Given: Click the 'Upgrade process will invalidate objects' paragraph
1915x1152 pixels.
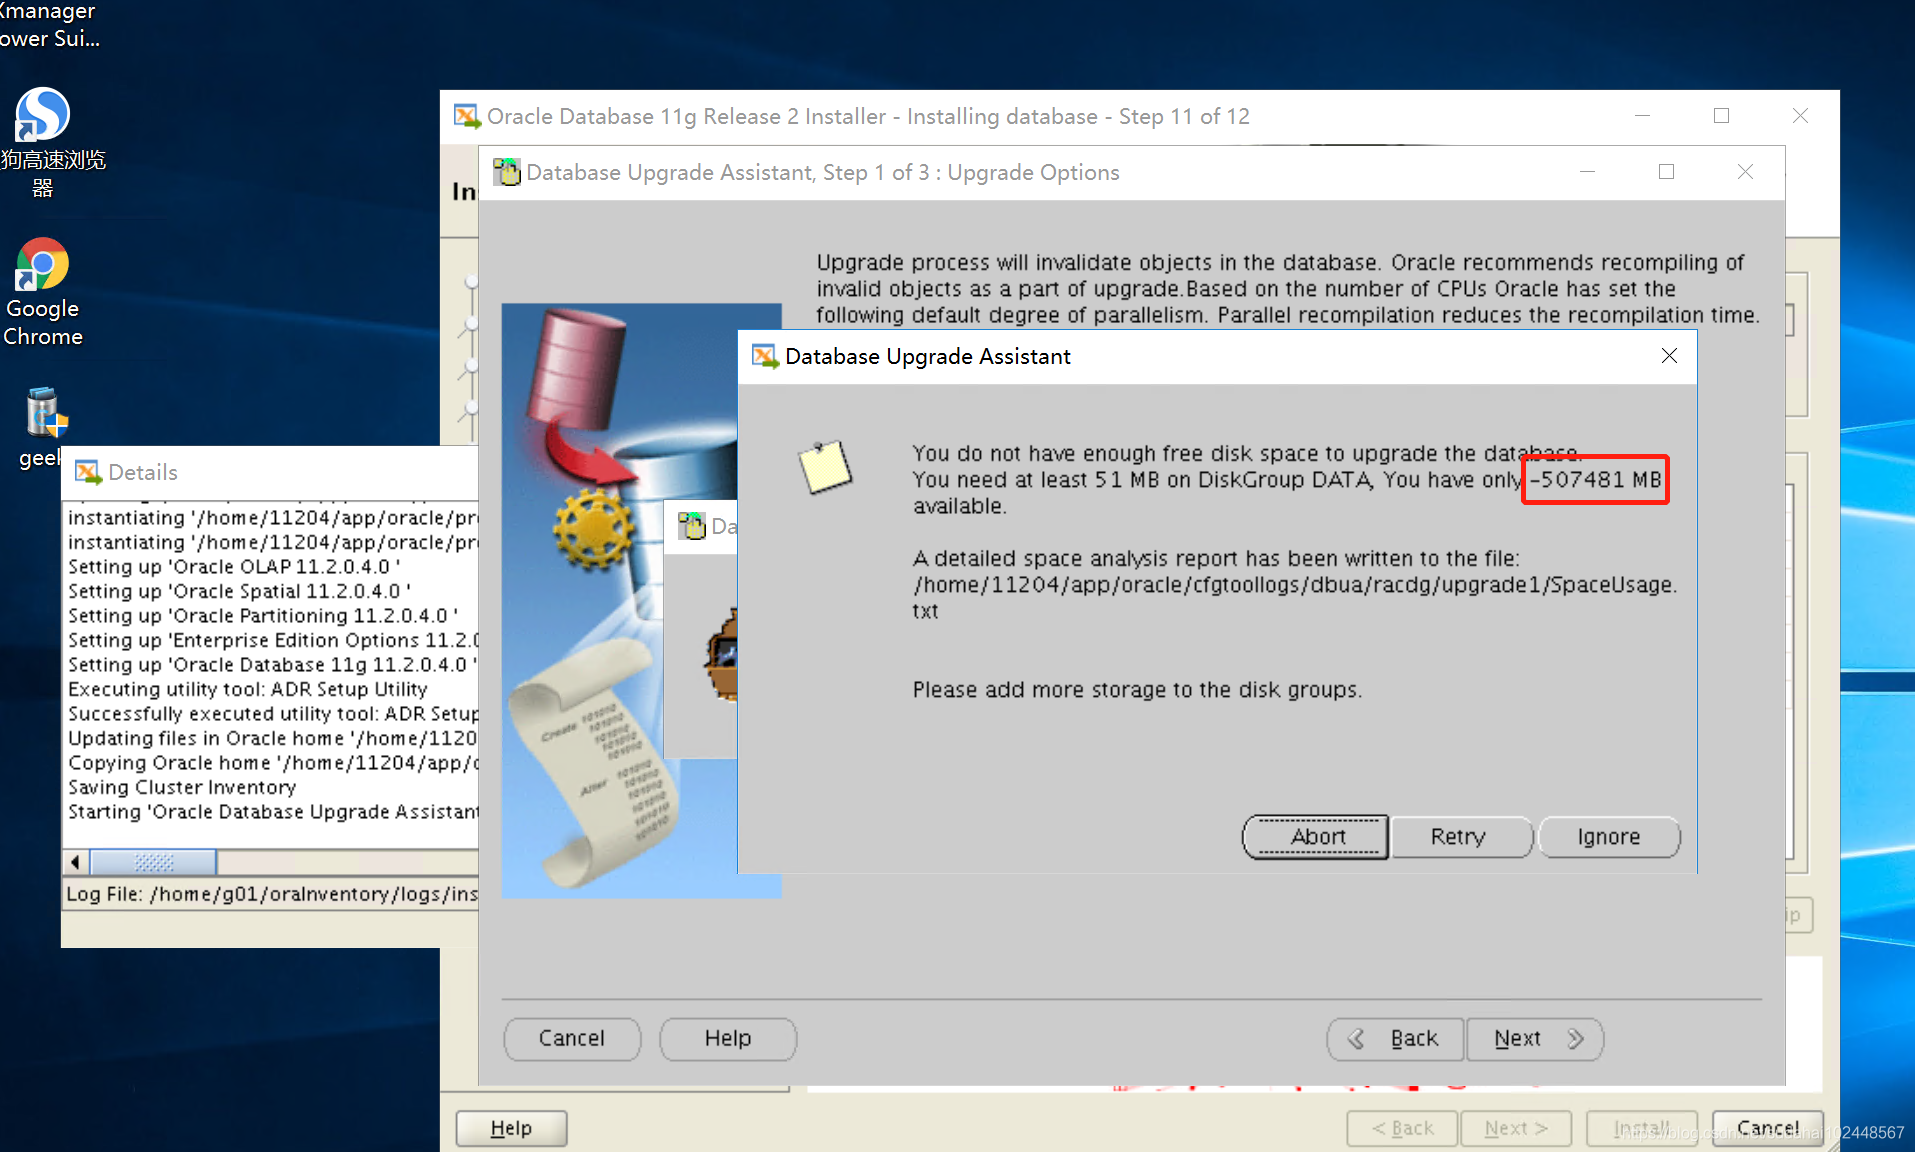Looking at the screenshot, I should click(1288, 289).
